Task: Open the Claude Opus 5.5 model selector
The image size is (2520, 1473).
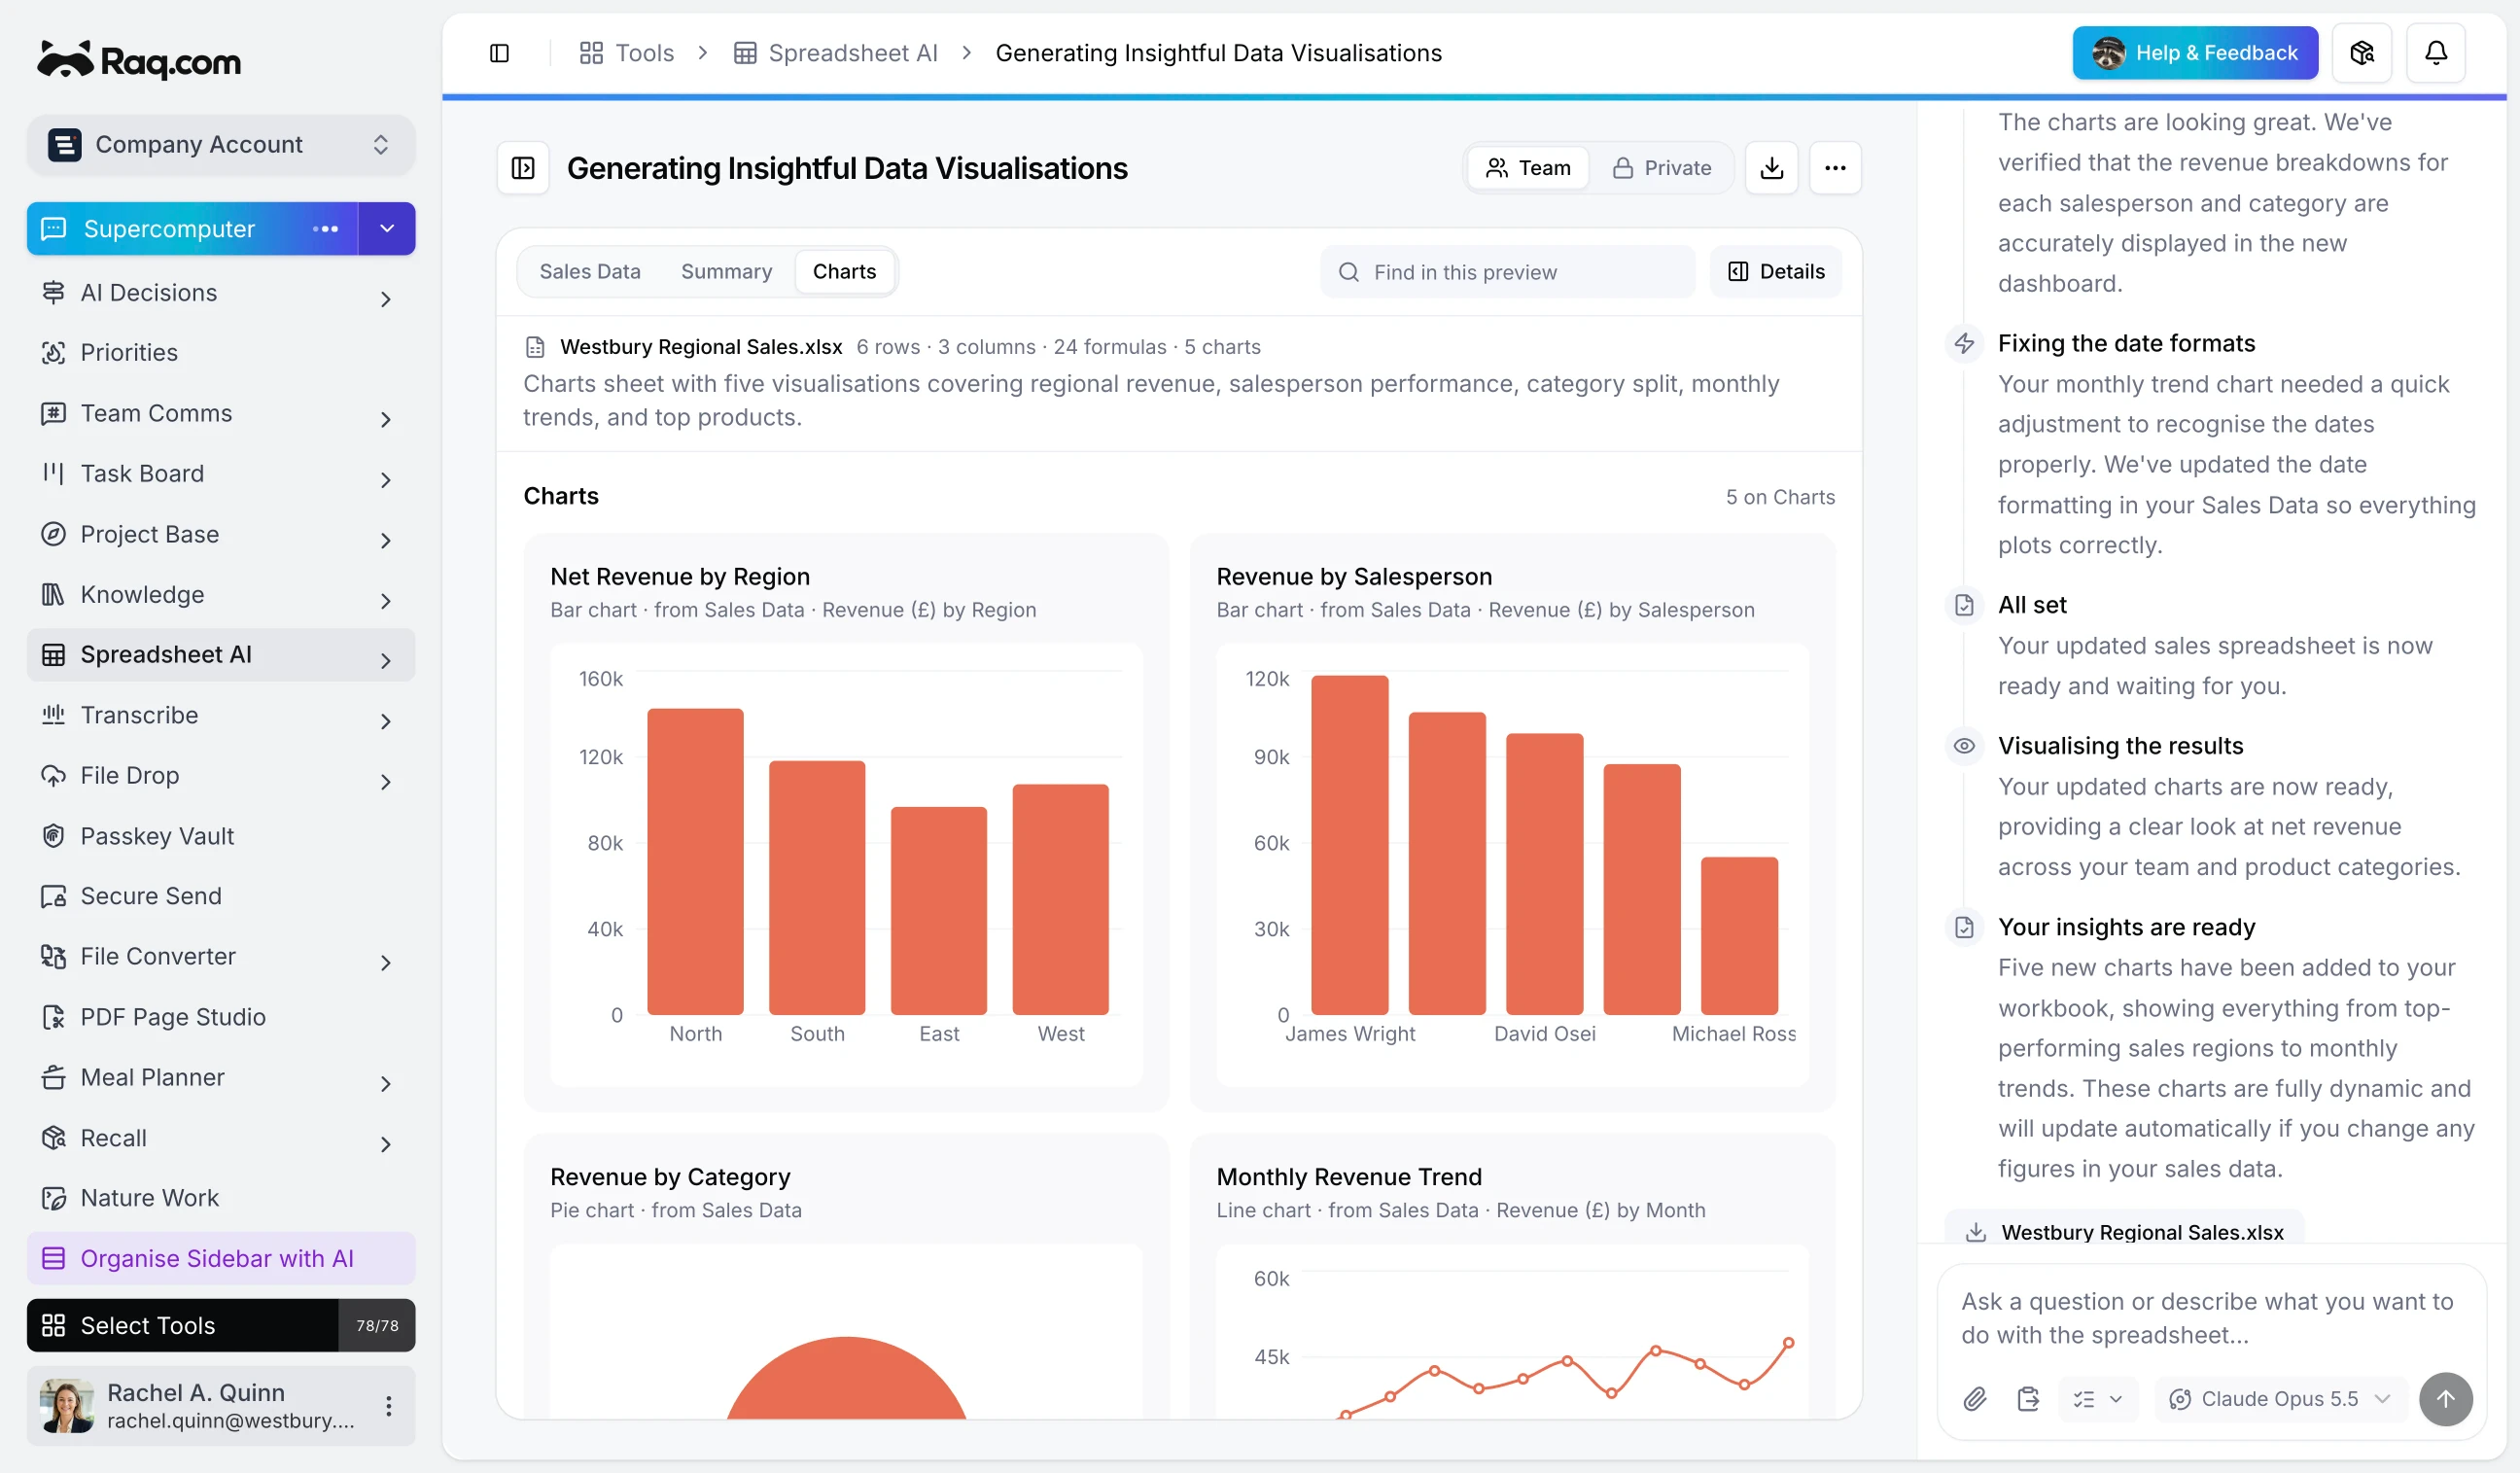Action: pos(2278,1398)
